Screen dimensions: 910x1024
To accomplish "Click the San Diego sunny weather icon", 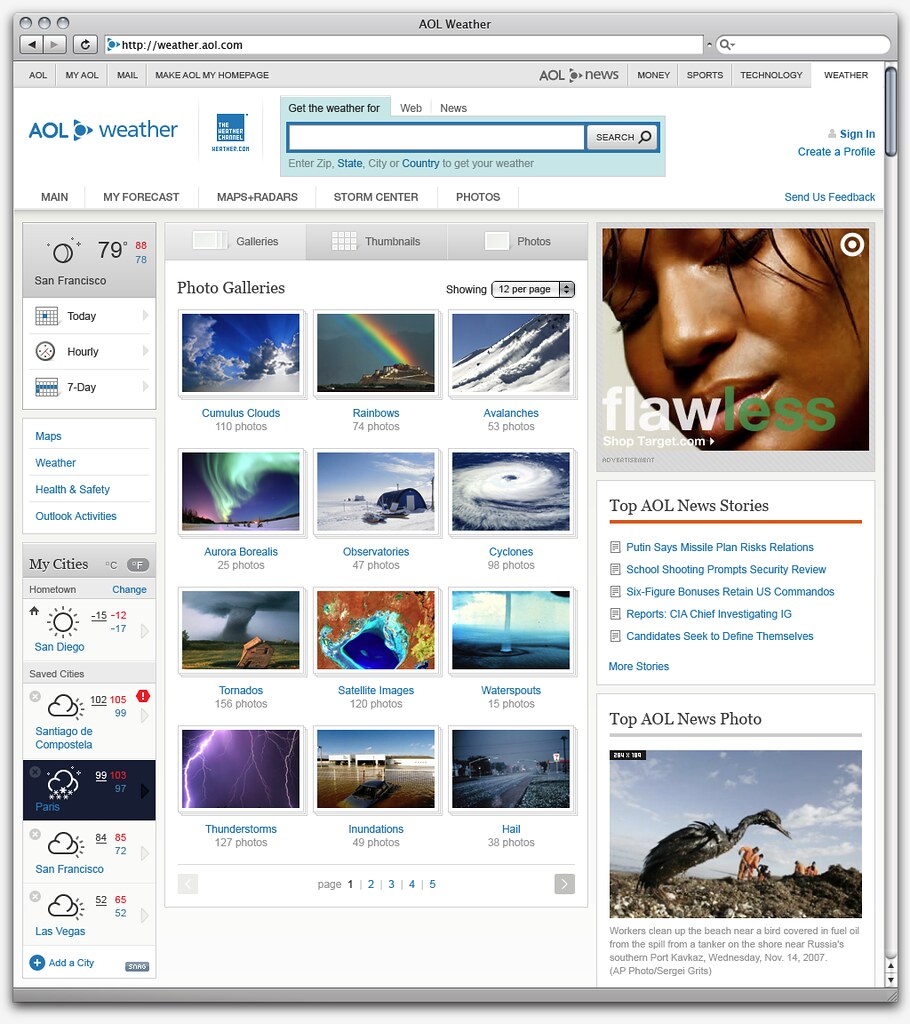I will pyautogui.click(x=63, y=622).
